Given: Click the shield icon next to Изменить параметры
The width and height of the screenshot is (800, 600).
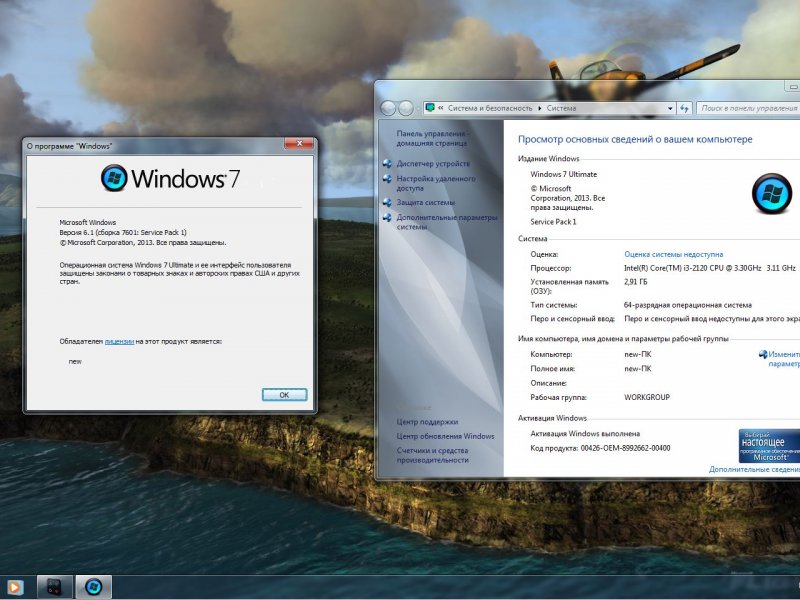Looking at the screenshot, I should coord(763,354).
